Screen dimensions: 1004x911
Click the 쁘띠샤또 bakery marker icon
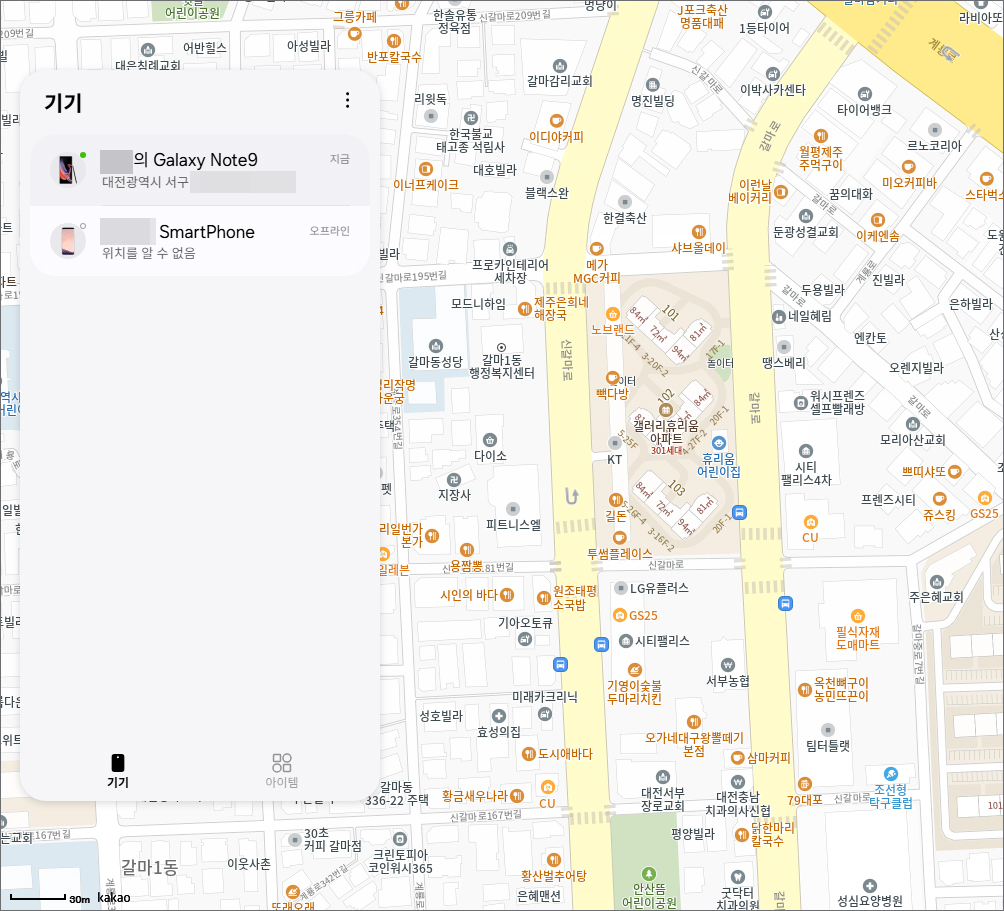pos(955,472)
